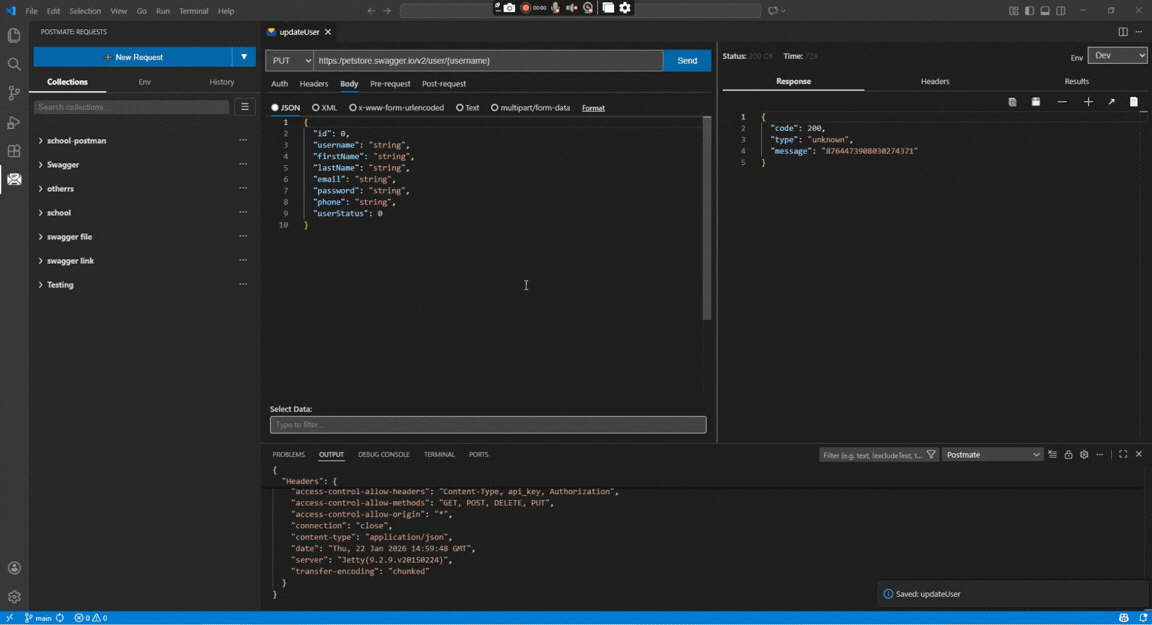
Task: Open the Terminal menu in menu bar
Action: 193,11
